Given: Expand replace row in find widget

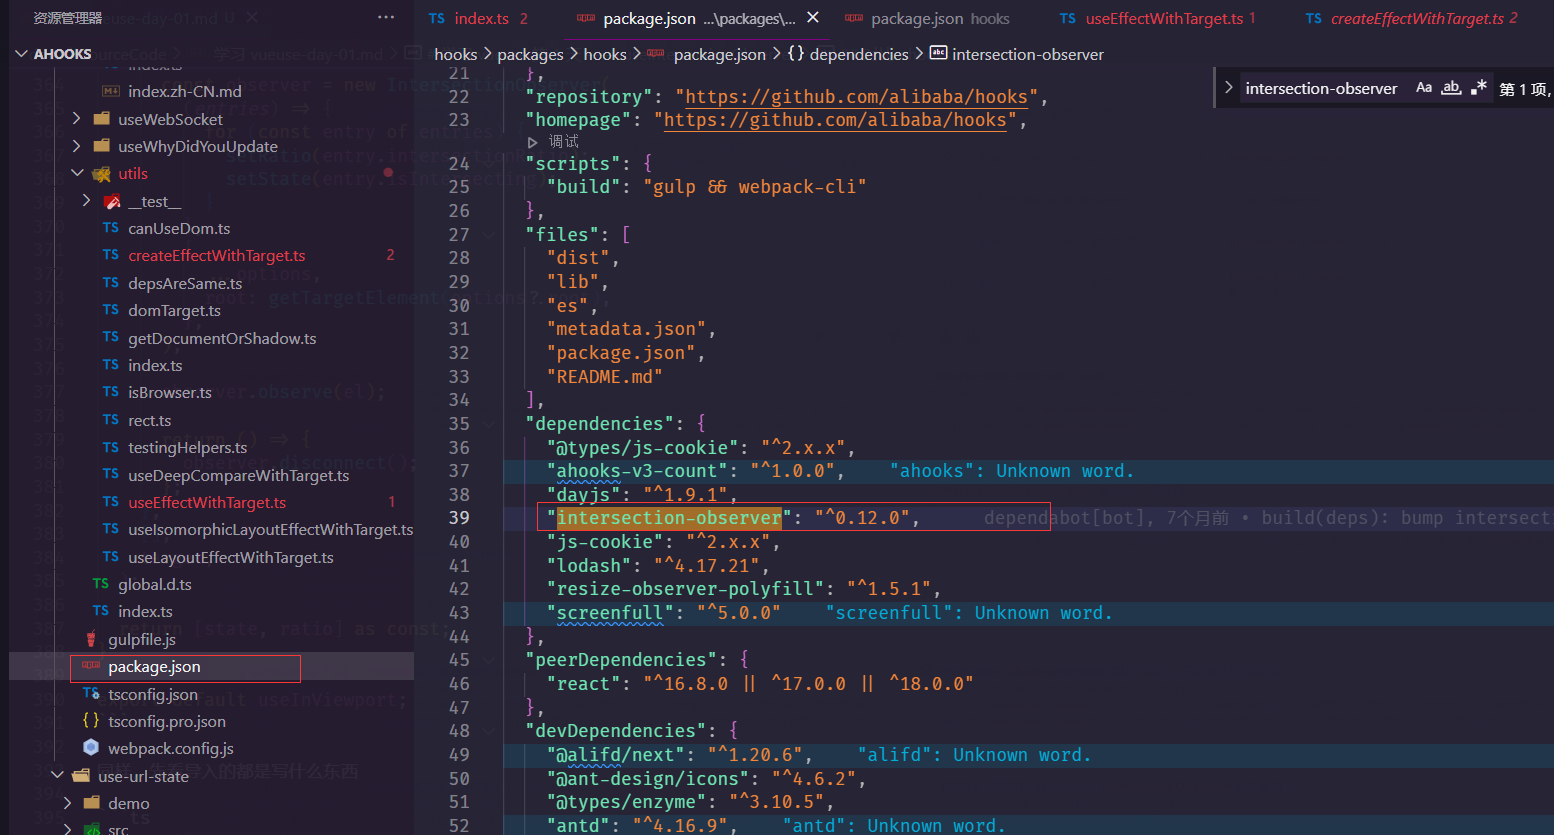Looking at the screenshot, I should [x=1228, y=88].
